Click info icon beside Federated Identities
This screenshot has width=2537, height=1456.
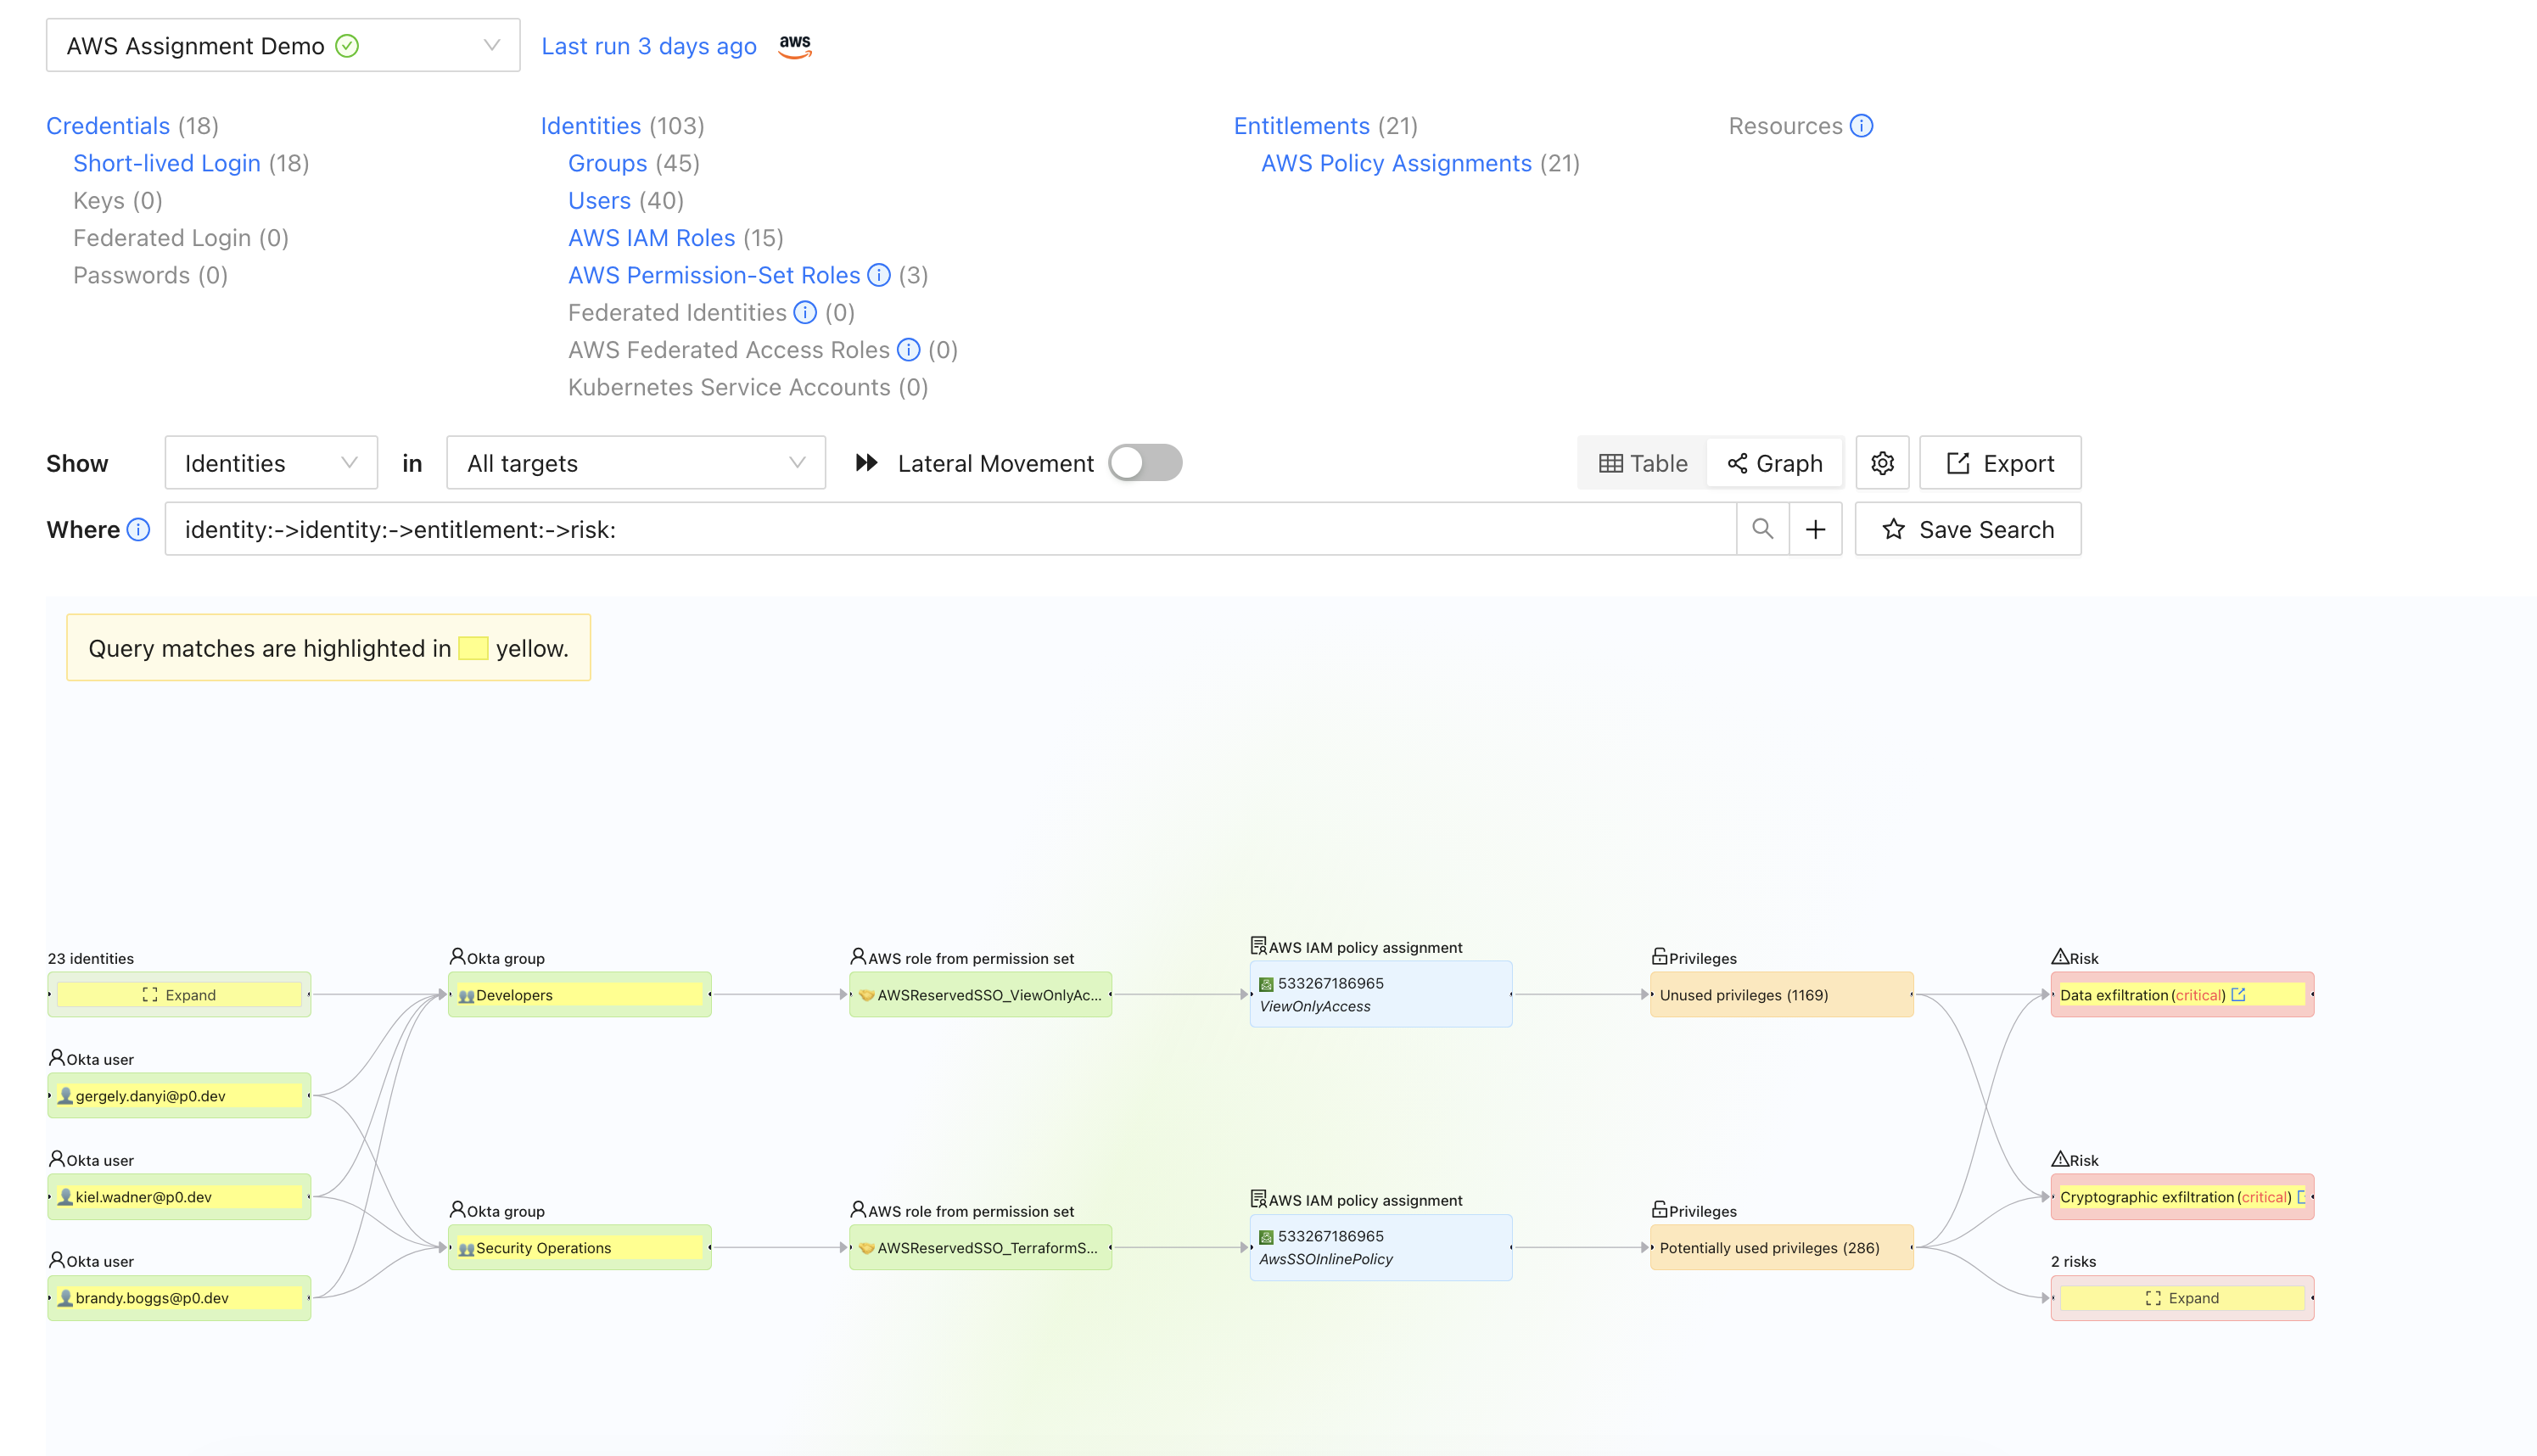805,312
